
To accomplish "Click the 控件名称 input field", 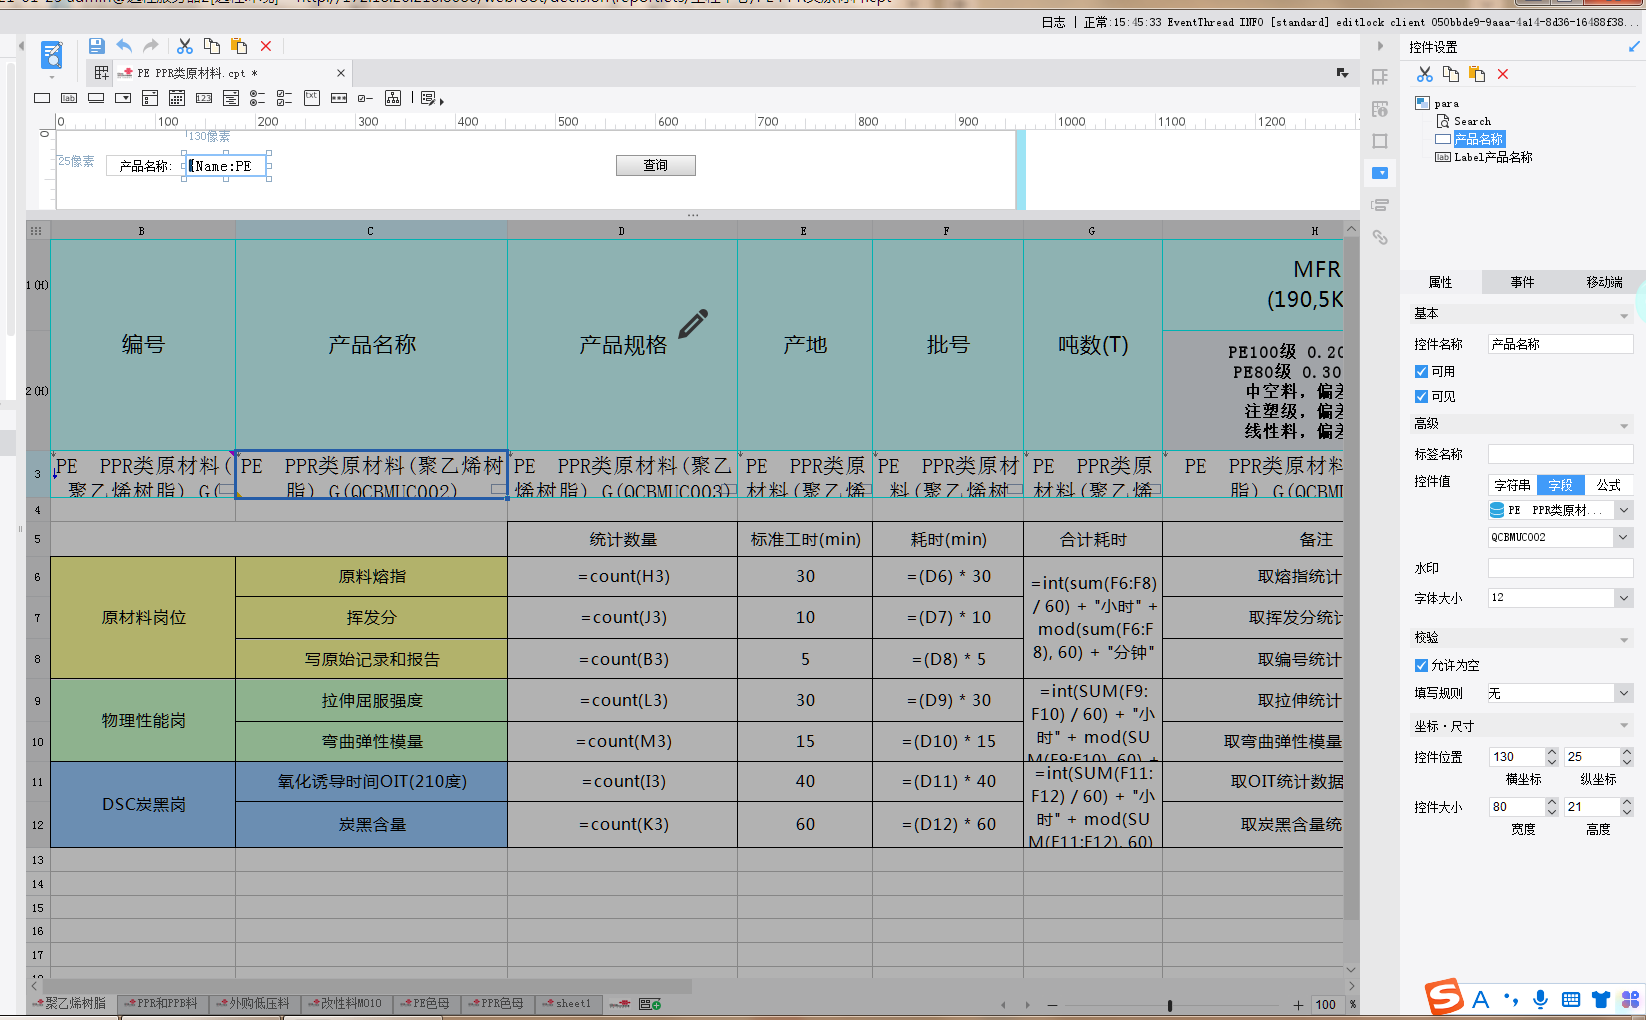I will (x=1560, y=344).
